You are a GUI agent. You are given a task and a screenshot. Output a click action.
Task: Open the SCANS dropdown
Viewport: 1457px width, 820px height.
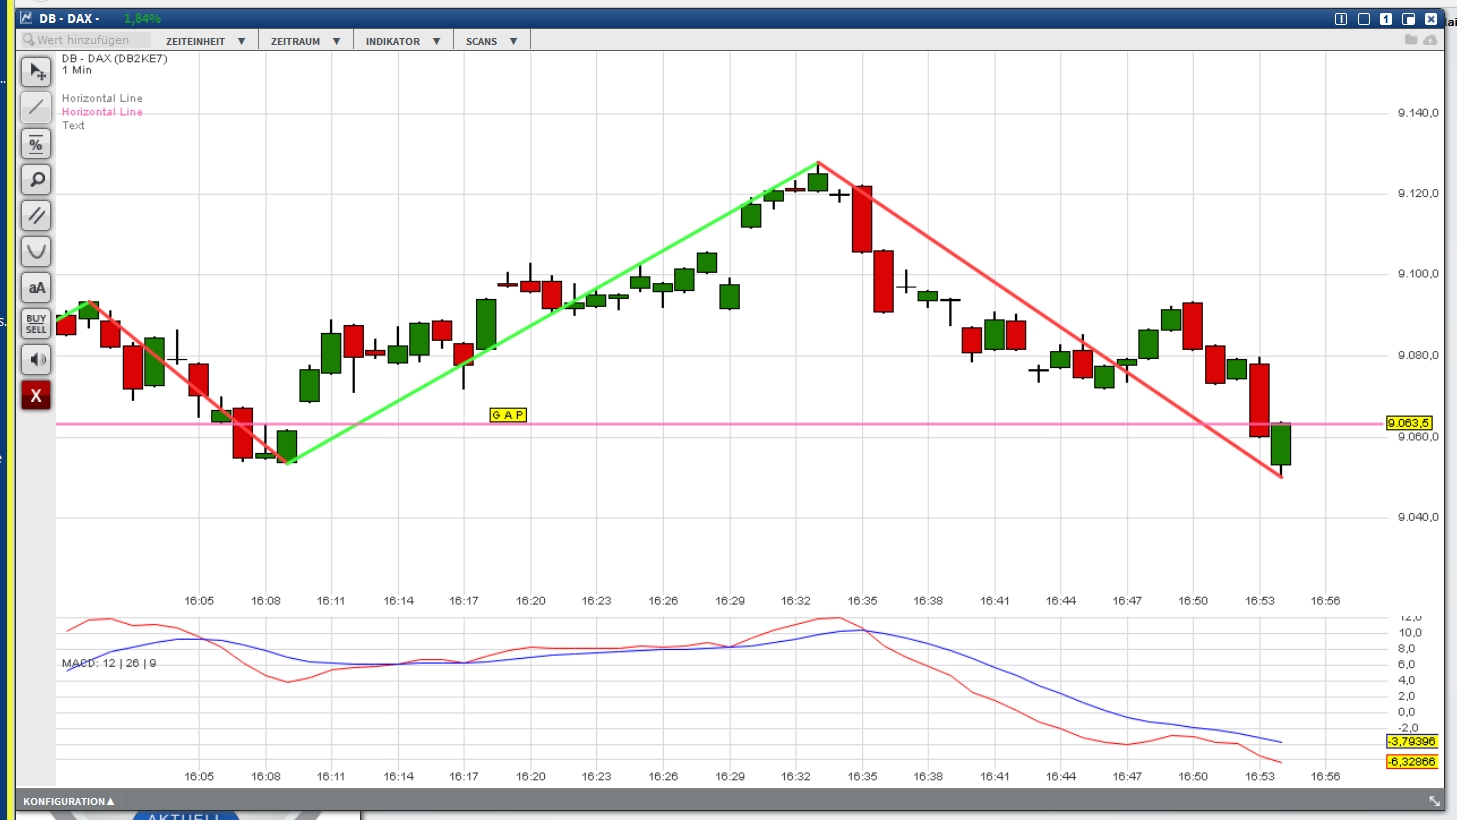489,41
